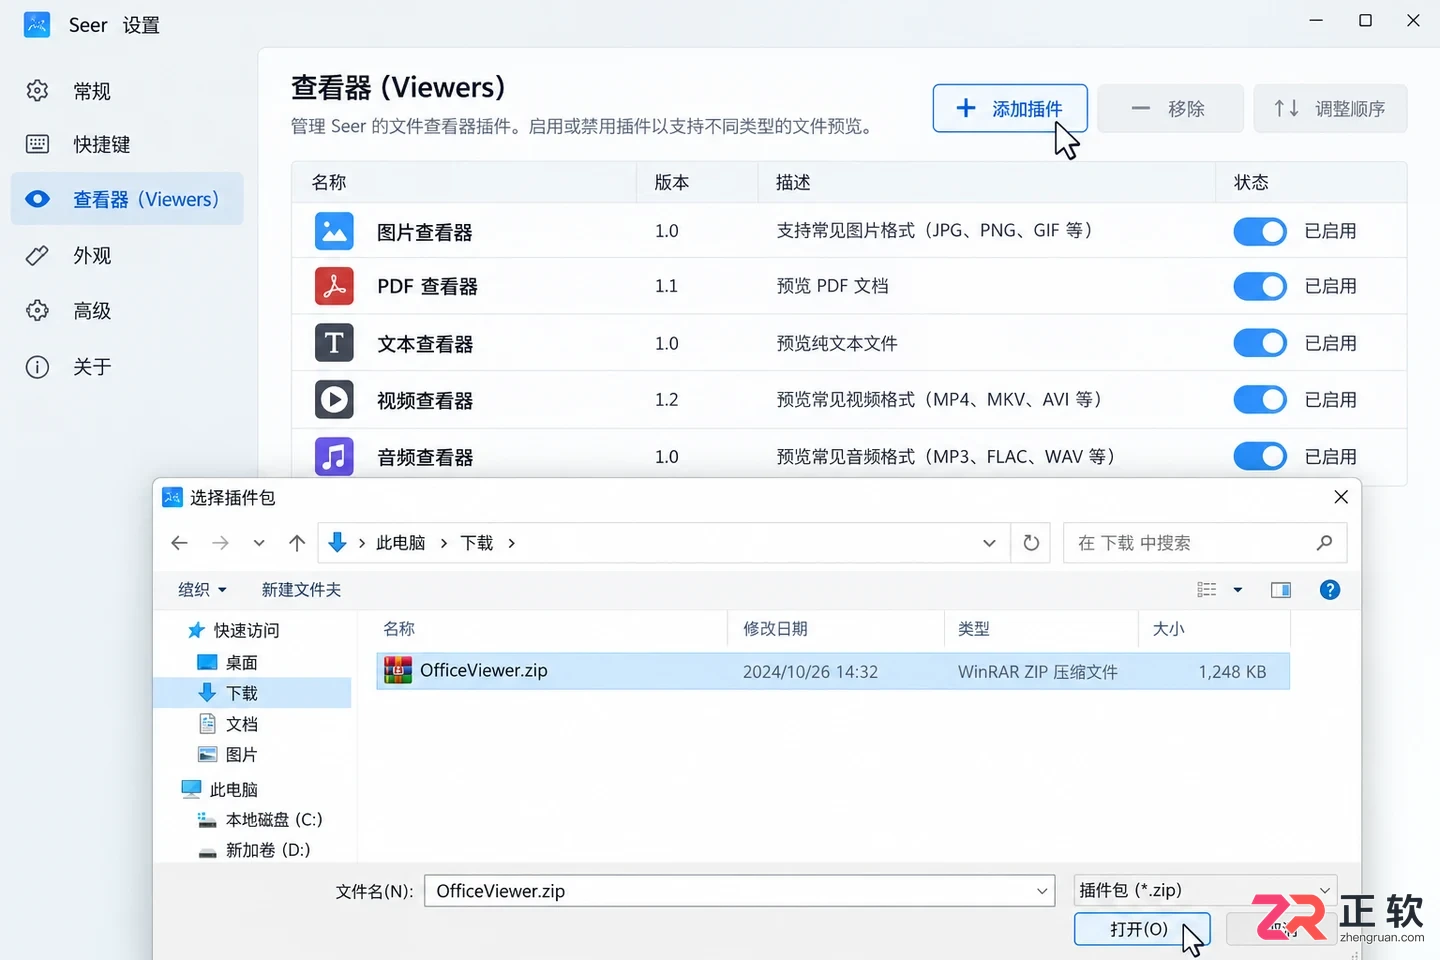Open the 常规 settings page

[127, 91]
